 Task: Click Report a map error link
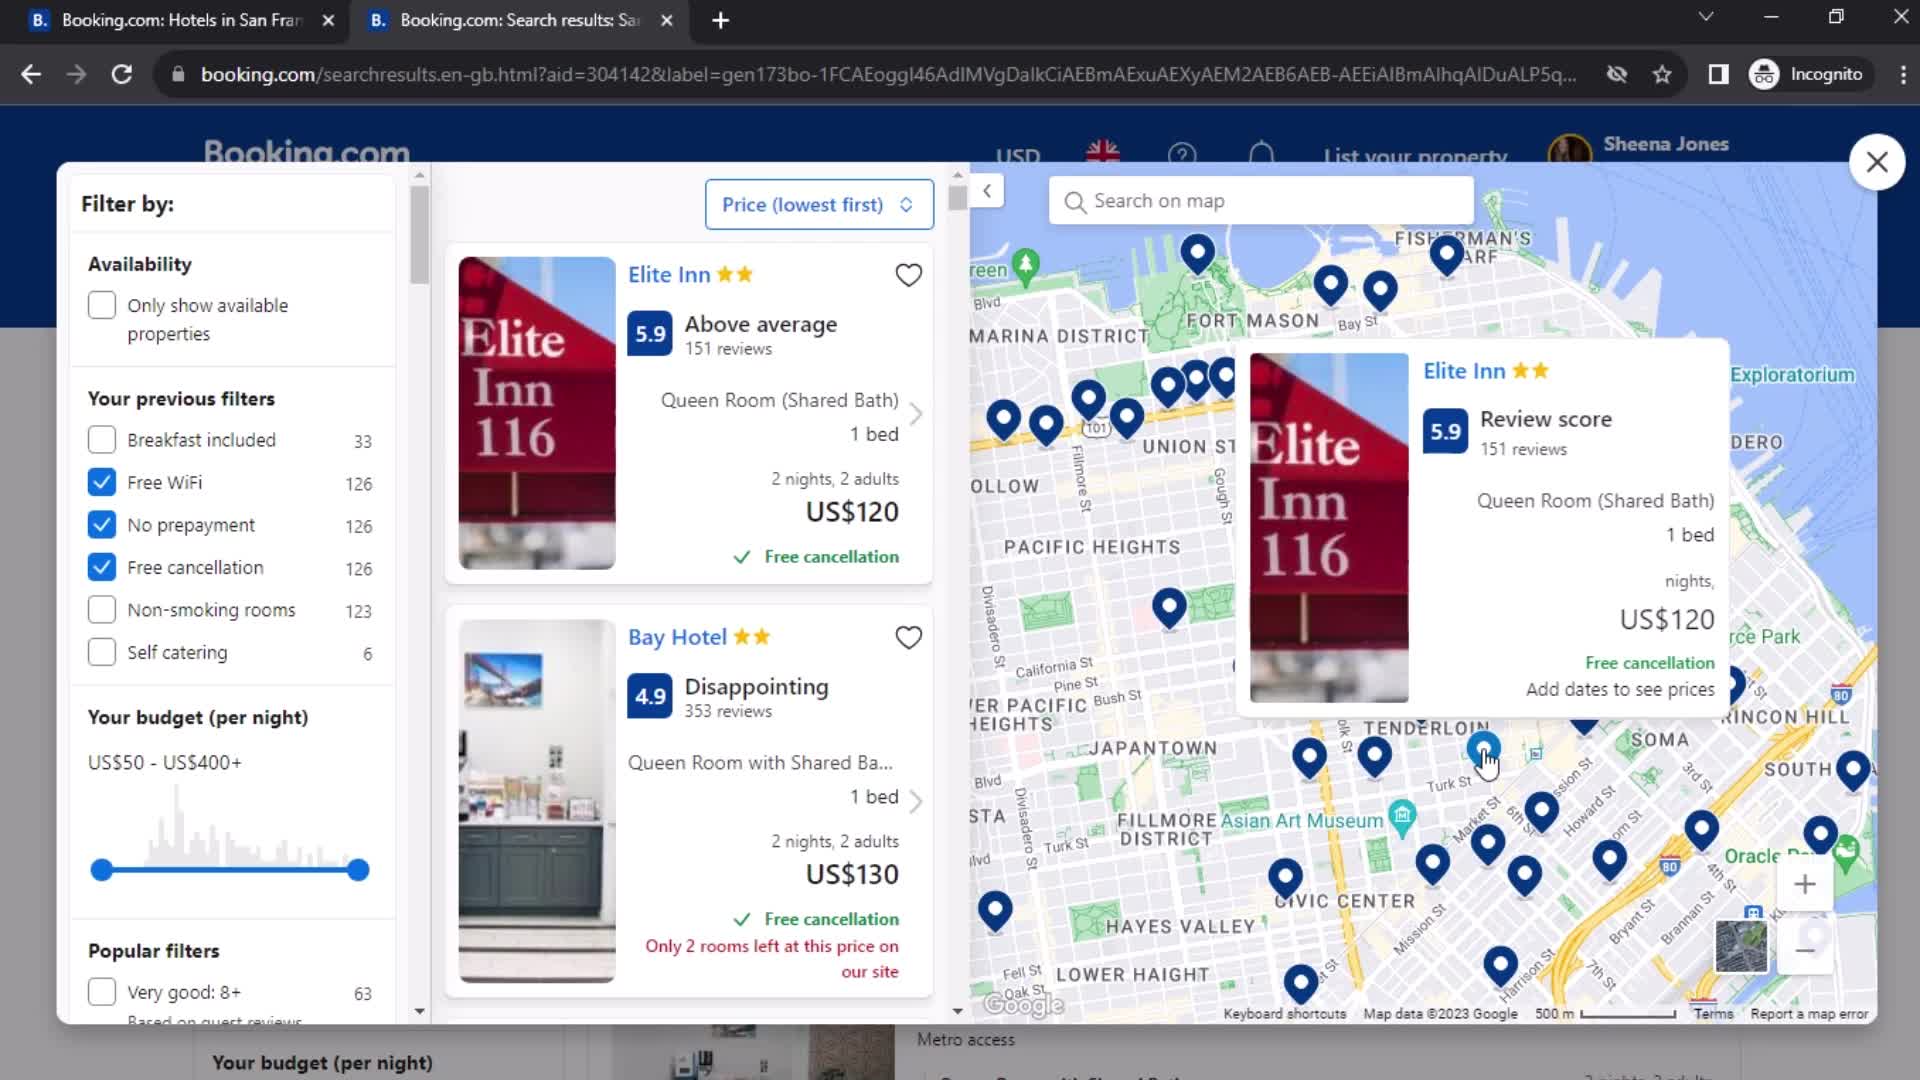click(1809, 1014)
